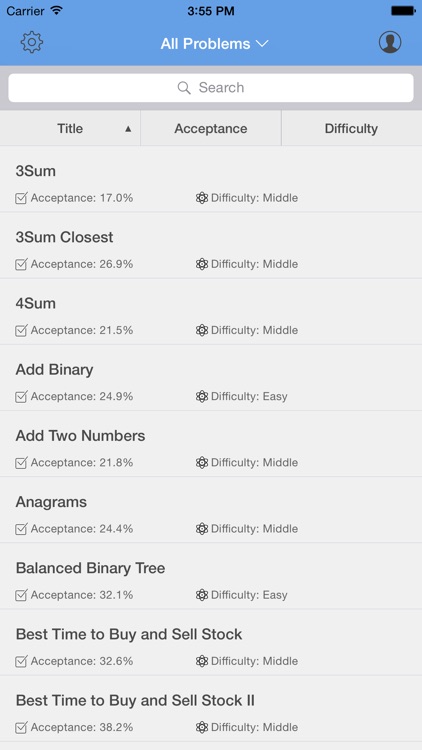Click the acceptance checkbox icon for 3Sum Closest
Image resolution: width=422 pixels, height=750 pixels.
click(21, 264)
